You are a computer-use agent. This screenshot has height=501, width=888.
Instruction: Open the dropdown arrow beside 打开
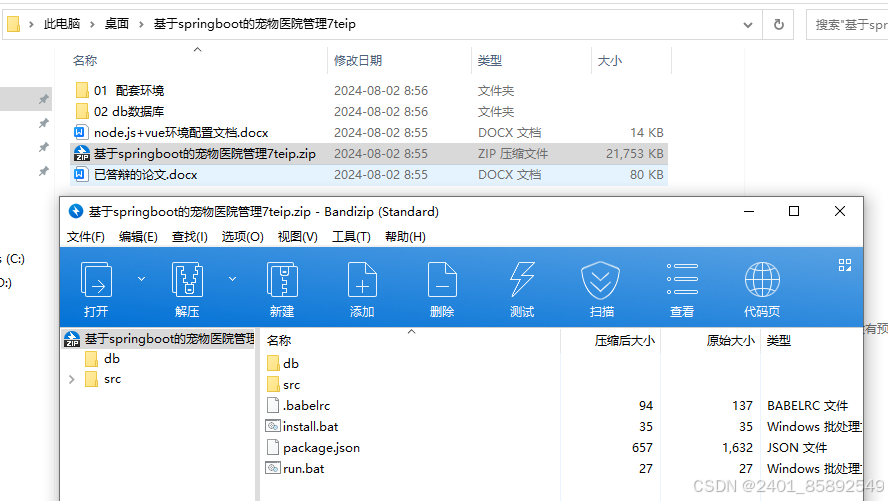142,279
